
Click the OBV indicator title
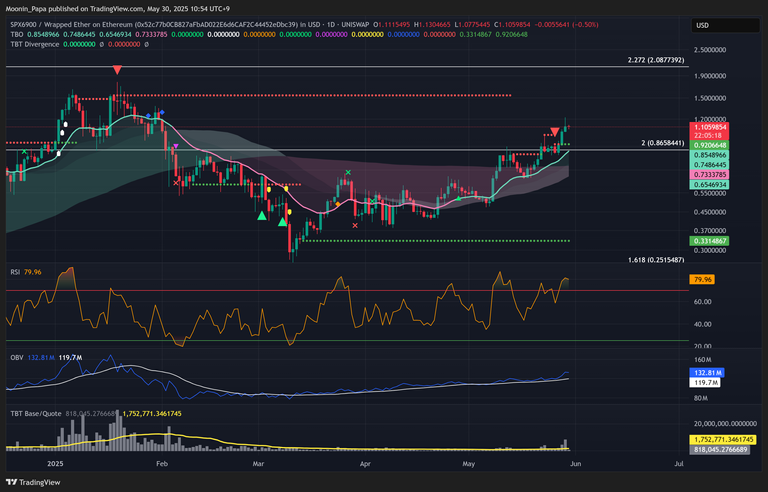(16, 354)
